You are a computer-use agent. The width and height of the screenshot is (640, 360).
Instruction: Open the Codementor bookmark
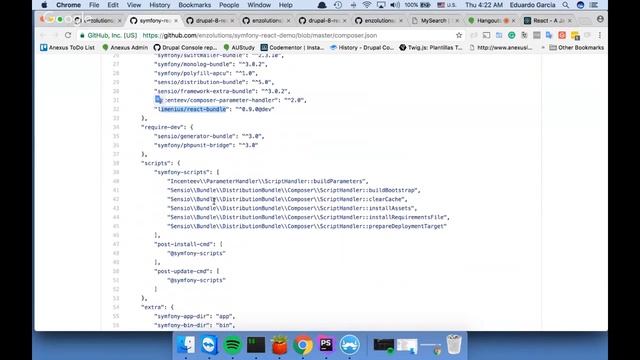pyautogui.click(x=292, y=48)
